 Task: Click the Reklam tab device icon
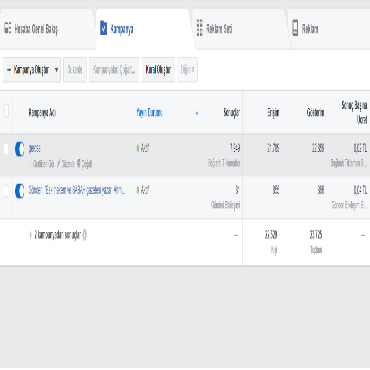295,28
